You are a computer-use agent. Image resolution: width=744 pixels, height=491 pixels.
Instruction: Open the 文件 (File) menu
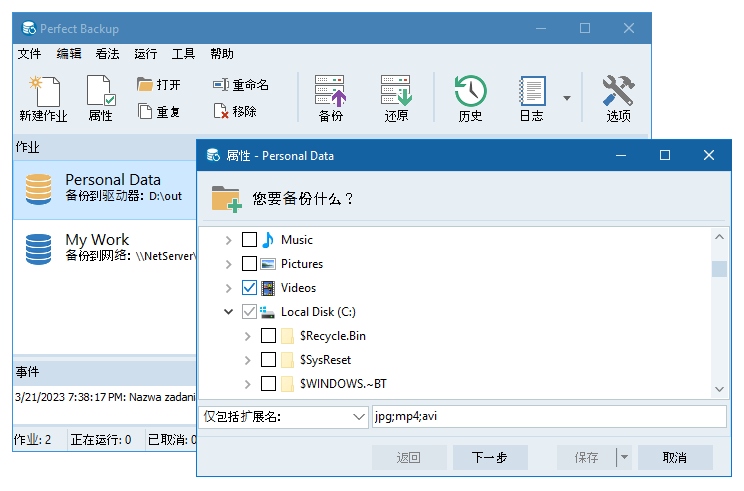[x=29, y=54]
